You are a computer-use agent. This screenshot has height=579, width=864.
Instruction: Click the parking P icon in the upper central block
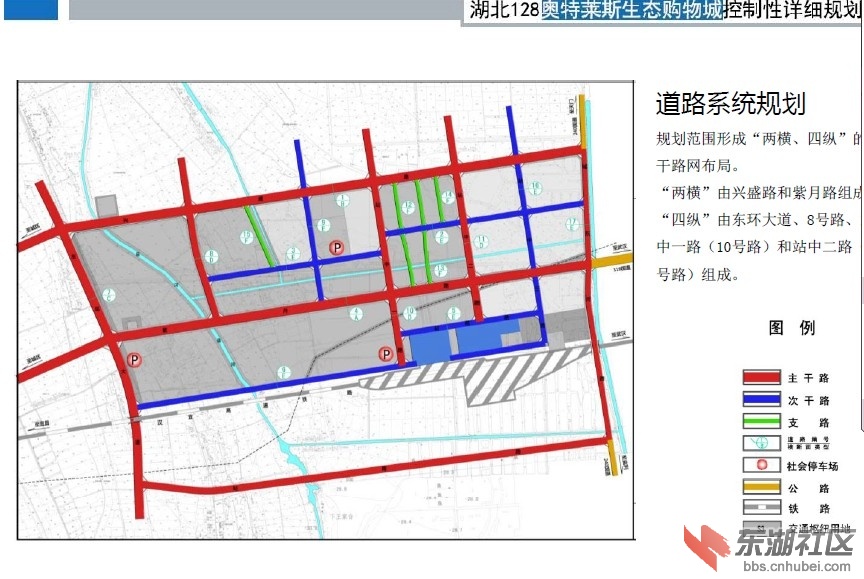337,248
